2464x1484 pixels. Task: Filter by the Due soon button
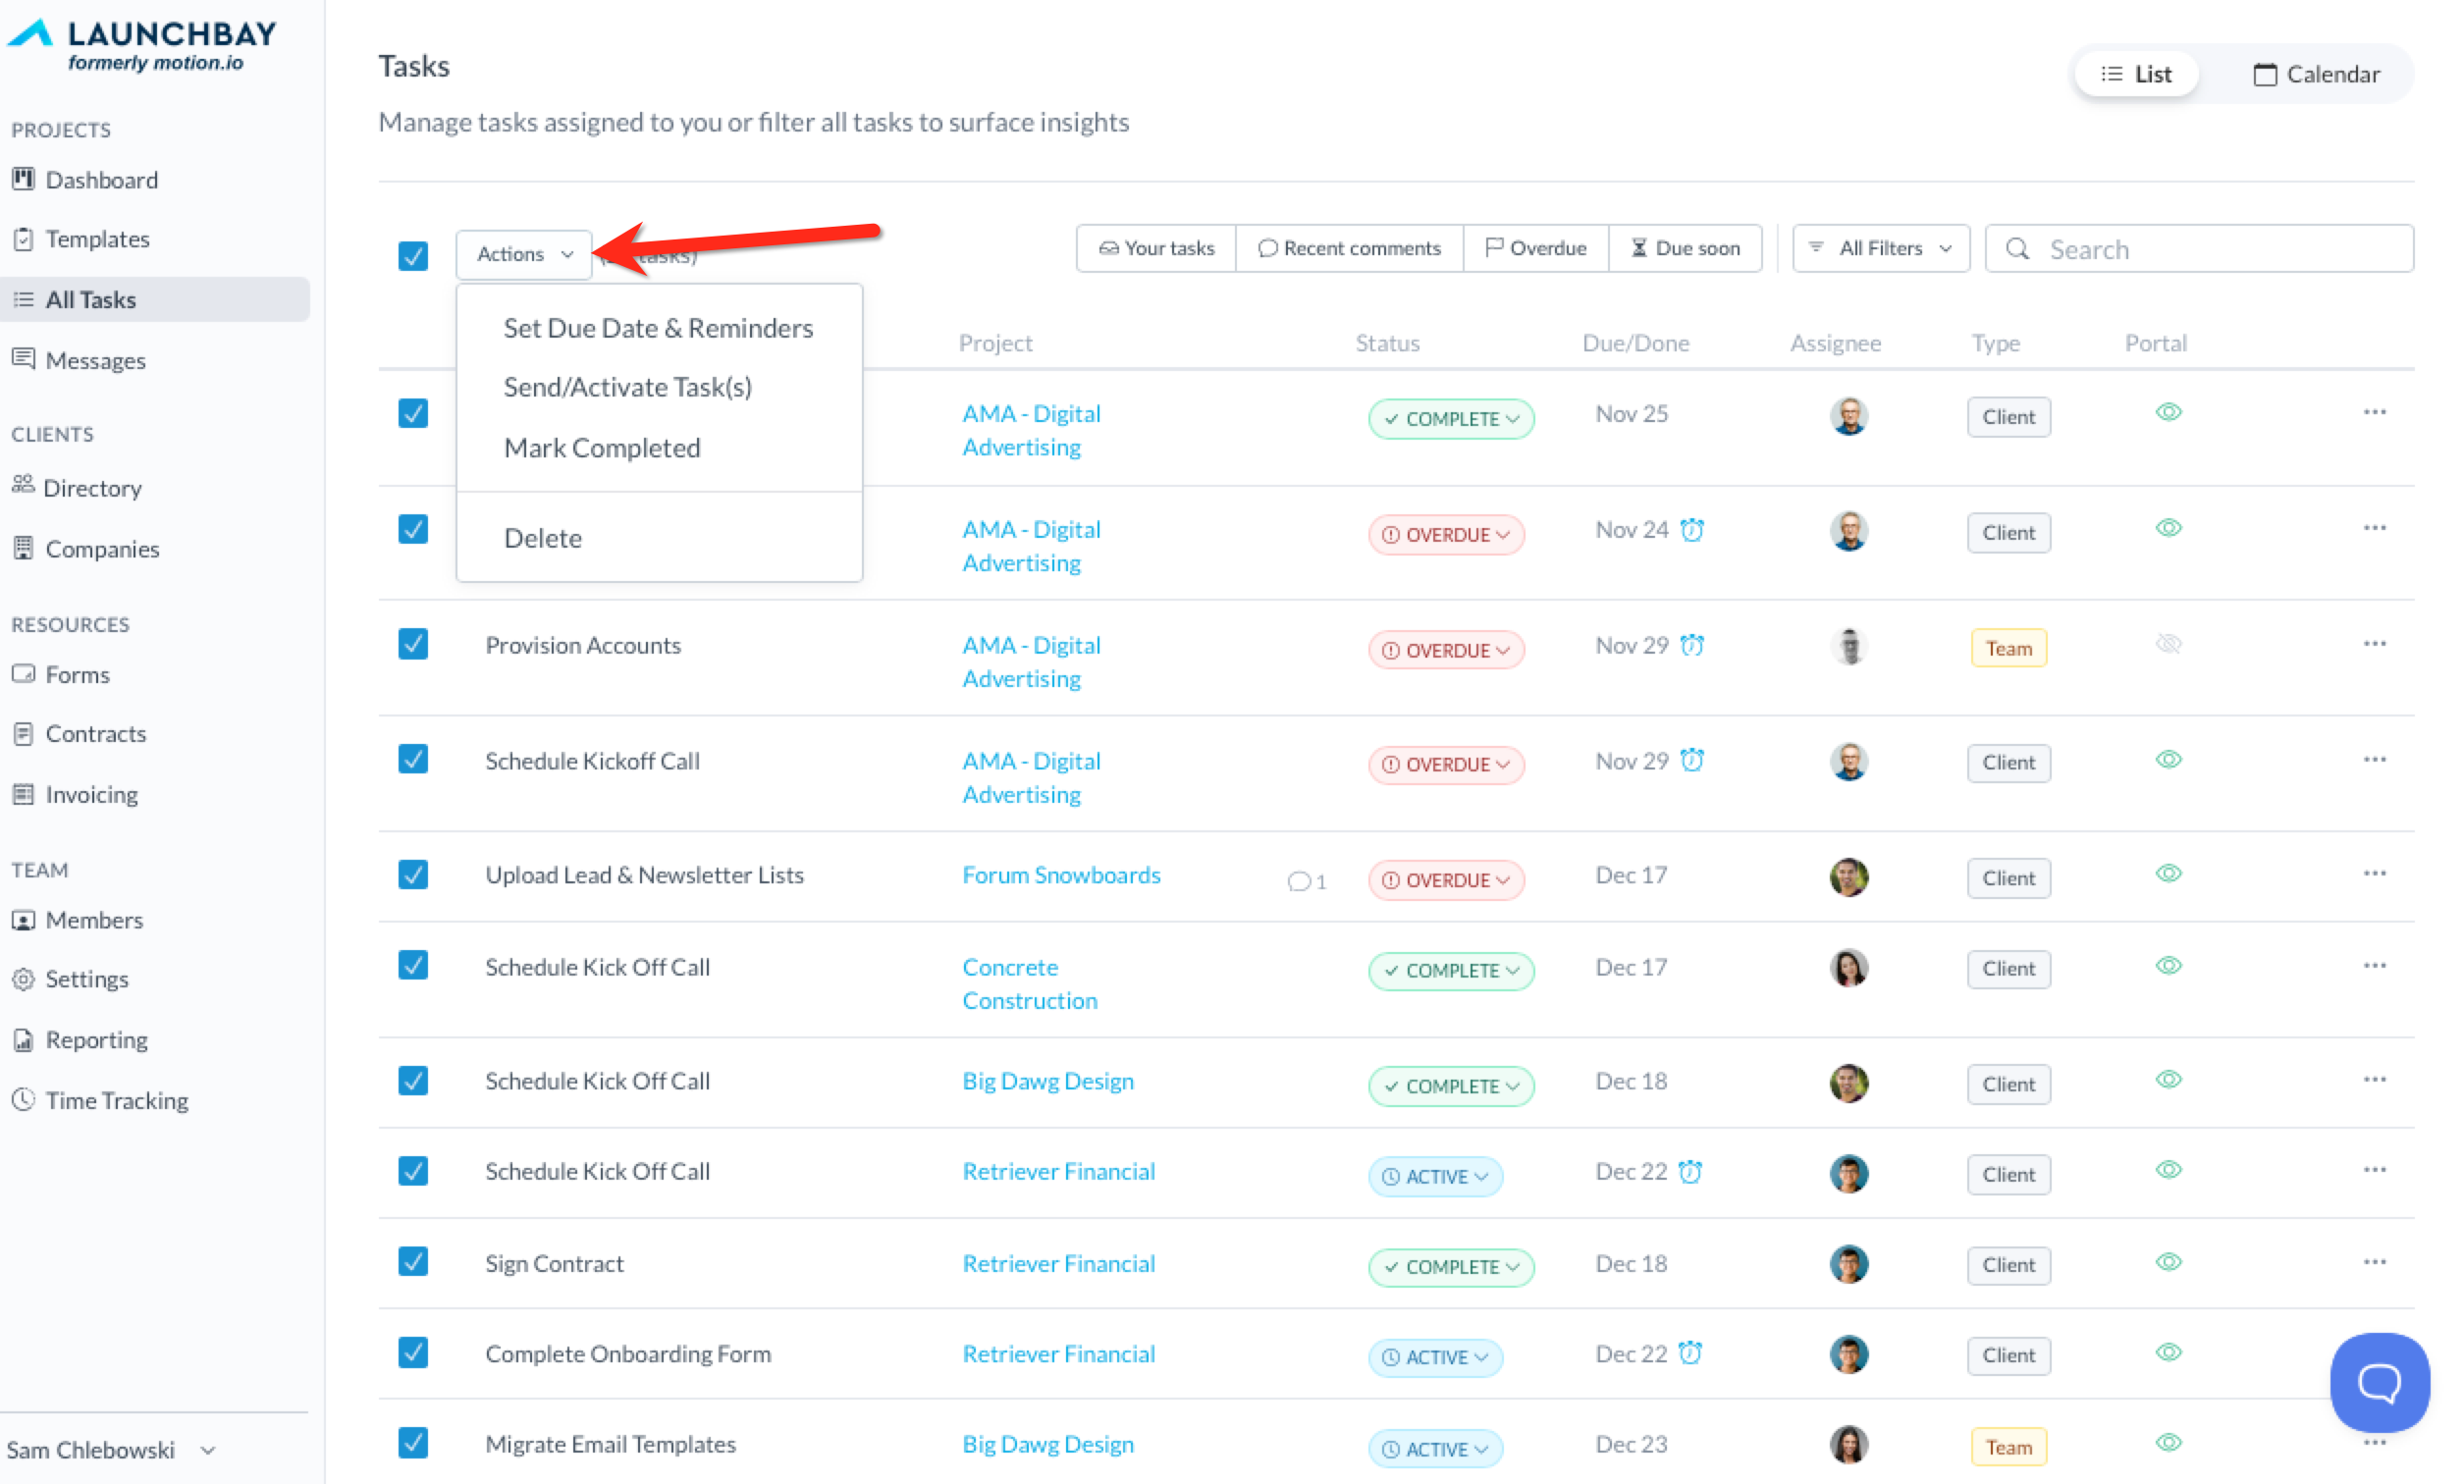pos(1685,248)
